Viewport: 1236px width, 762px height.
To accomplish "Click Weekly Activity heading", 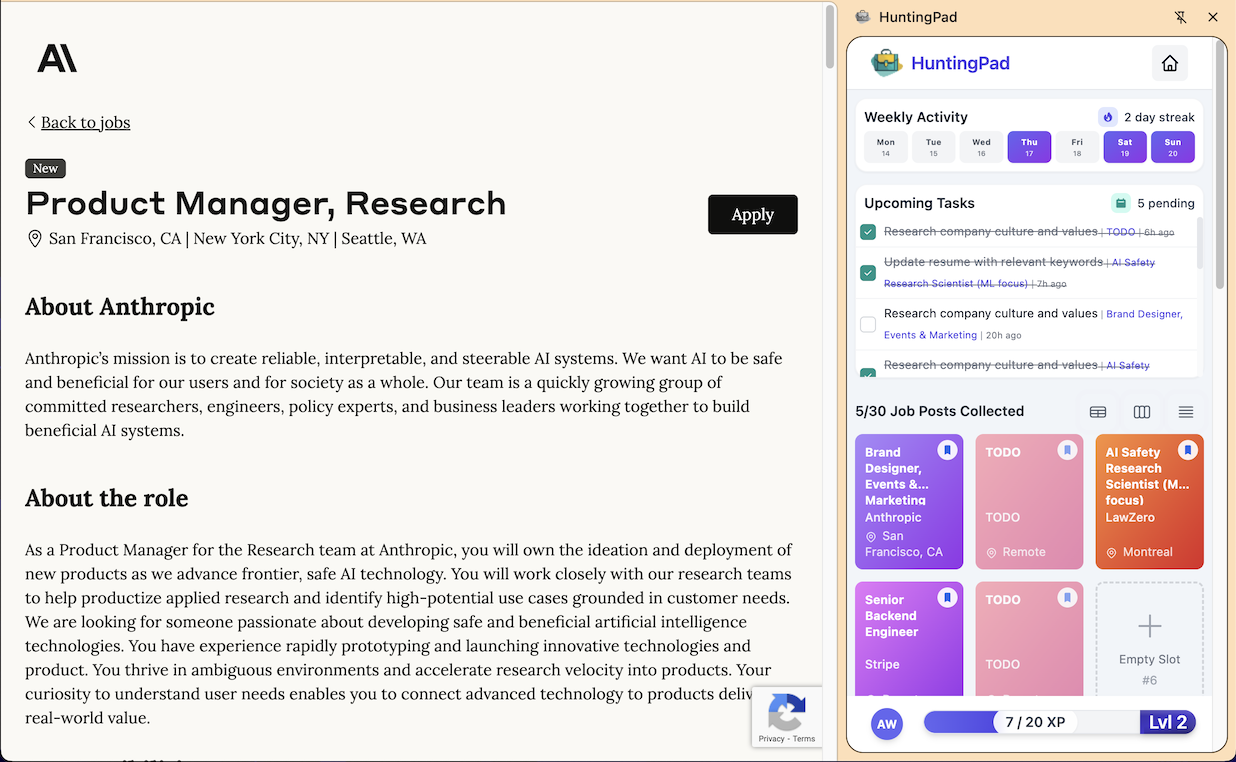I will point(916,117).
